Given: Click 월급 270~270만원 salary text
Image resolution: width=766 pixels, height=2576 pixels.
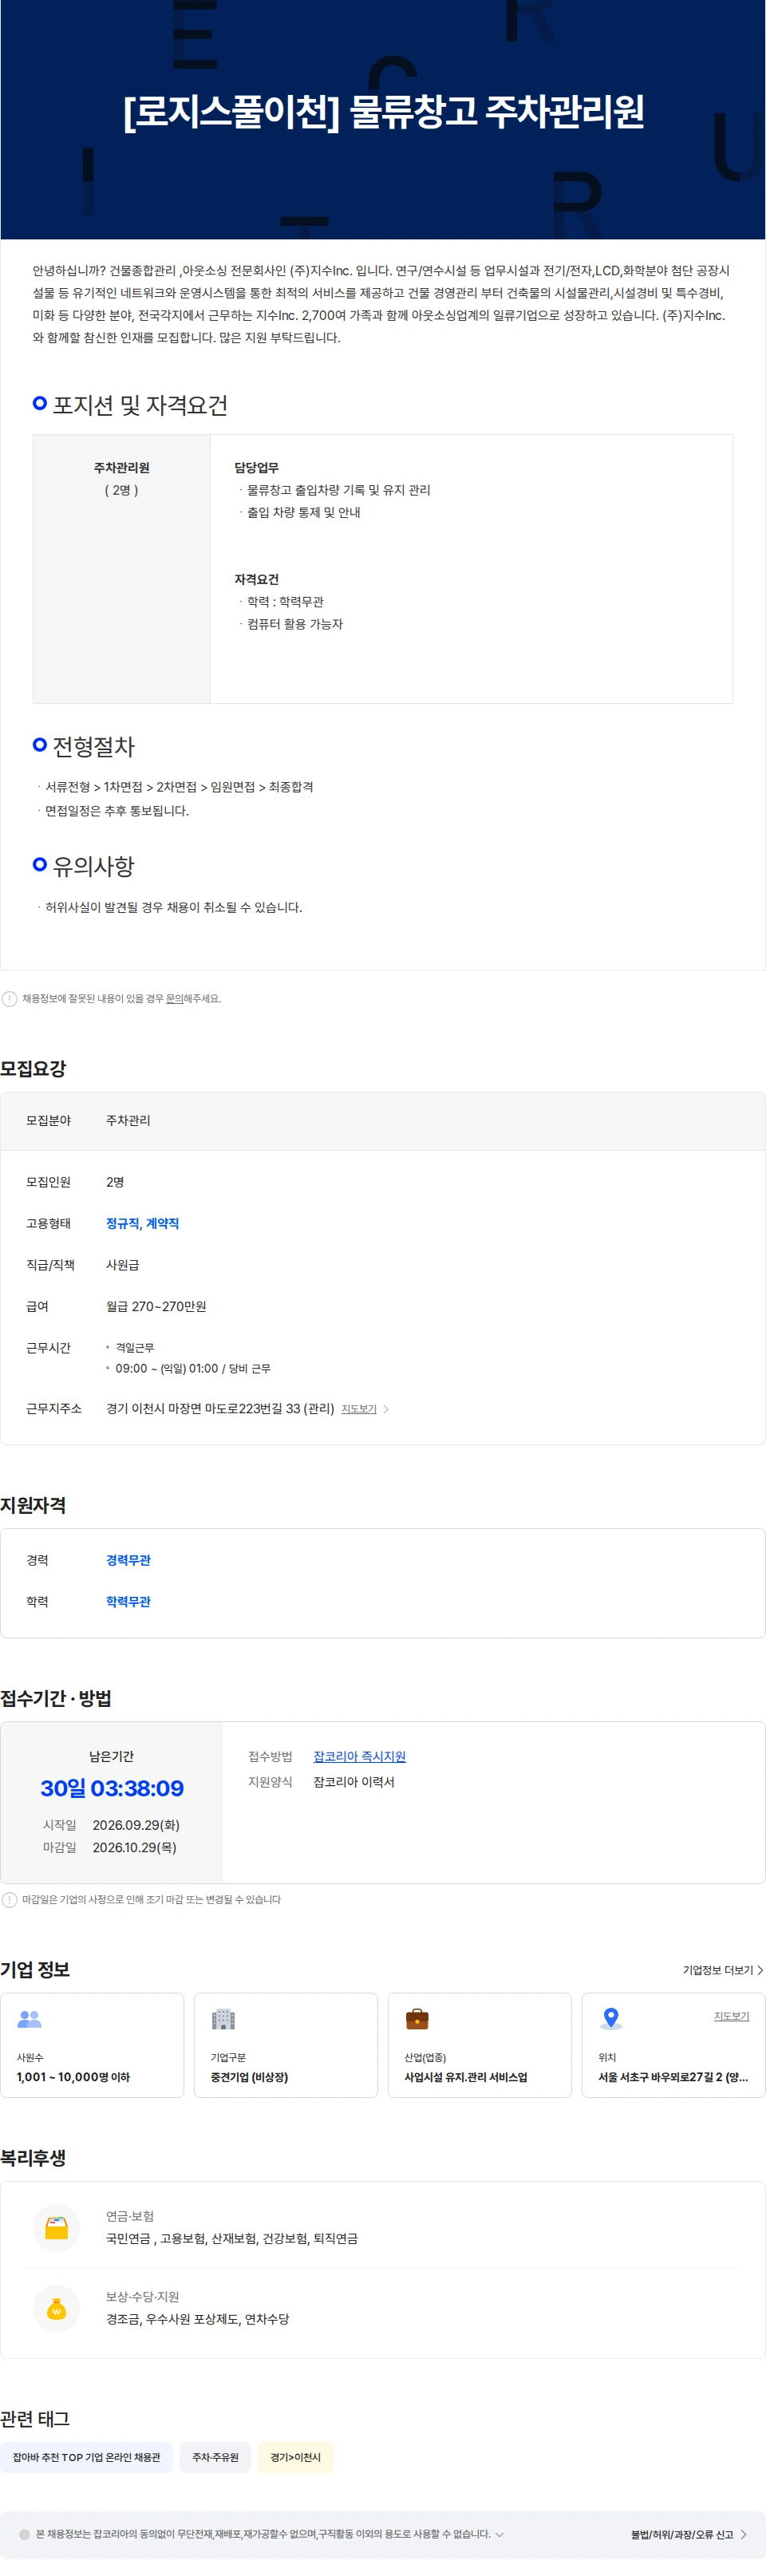Looking at the screenshot, I should (156, 1306).
